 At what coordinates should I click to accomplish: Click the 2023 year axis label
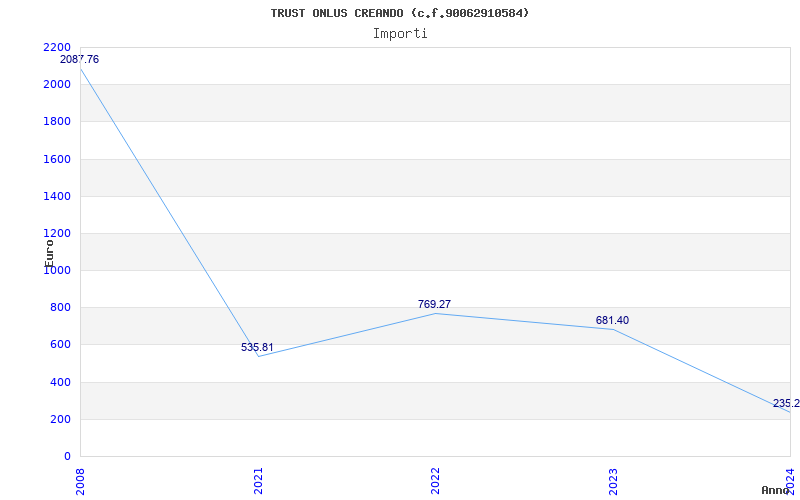tap(613, 481)
